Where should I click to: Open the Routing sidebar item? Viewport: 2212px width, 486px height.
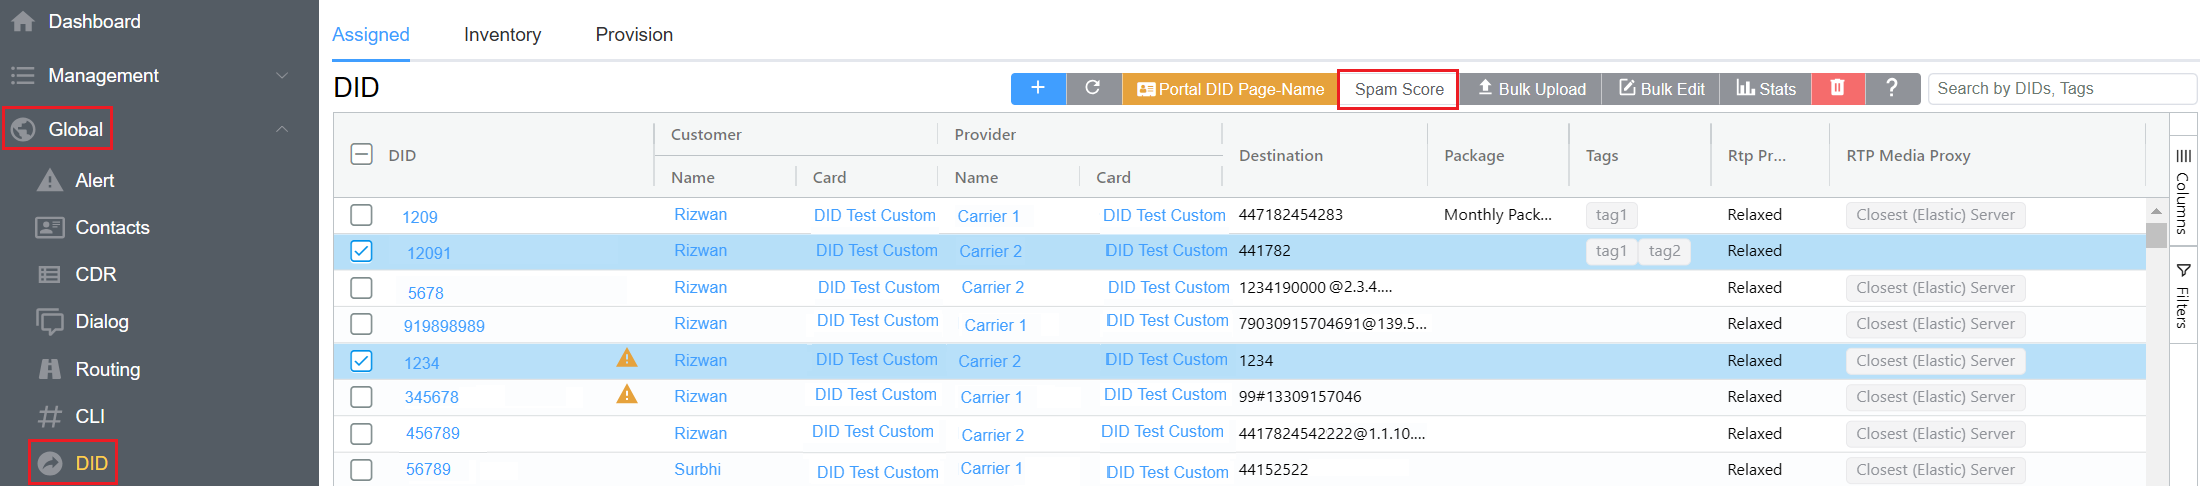coord(107,369)
